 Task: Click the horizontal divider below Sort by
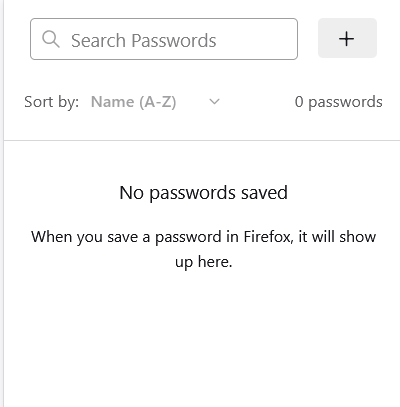[202, 140]
